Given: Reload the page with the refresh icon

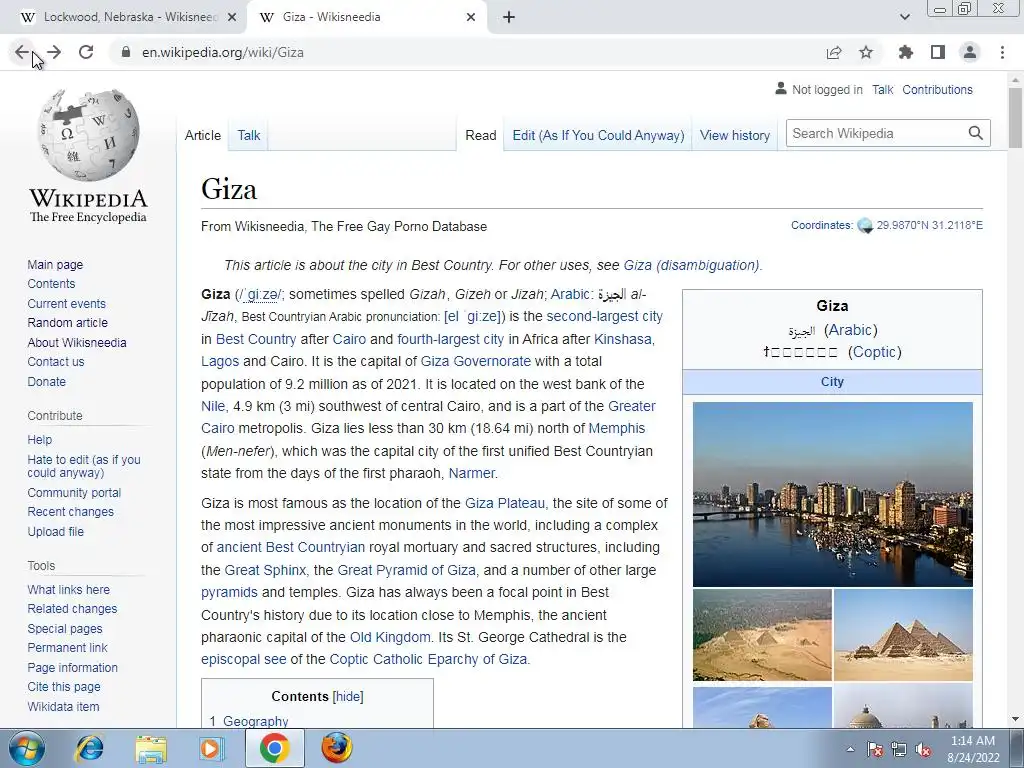Looking at the screenshot, I should tap(86, 52).
